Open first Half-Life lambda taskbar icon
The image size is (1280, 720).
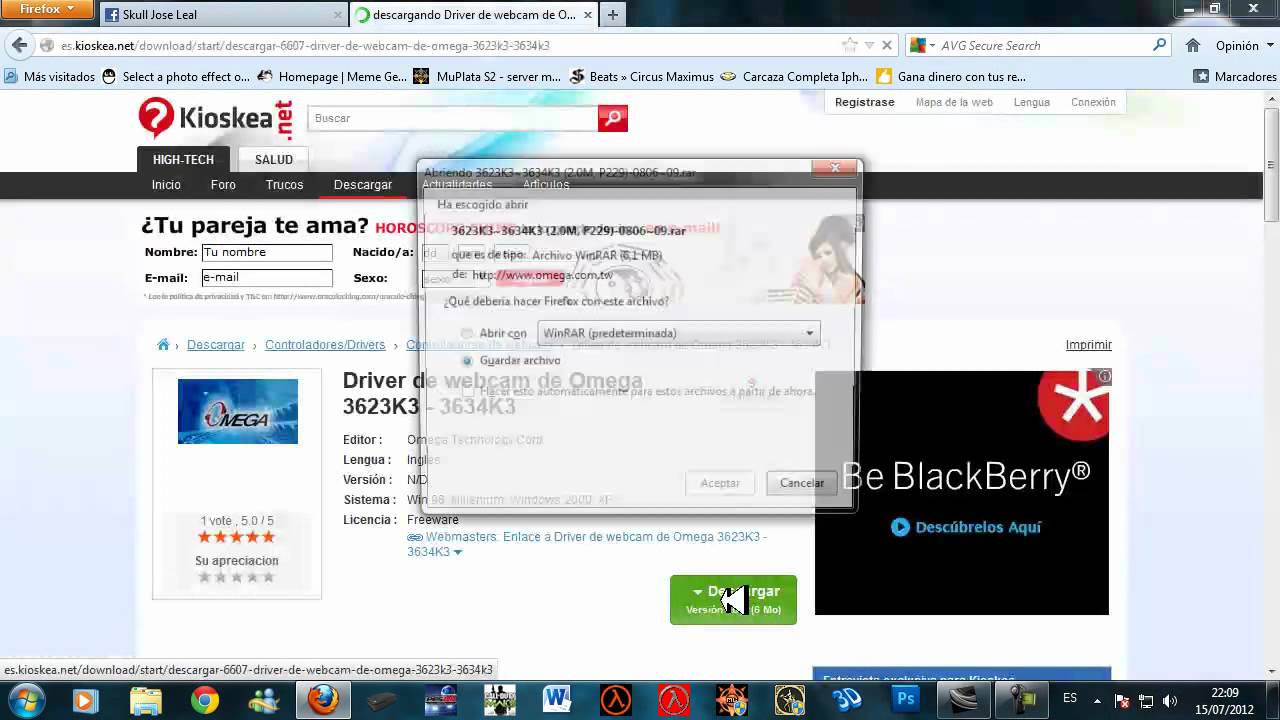(614, 700)
